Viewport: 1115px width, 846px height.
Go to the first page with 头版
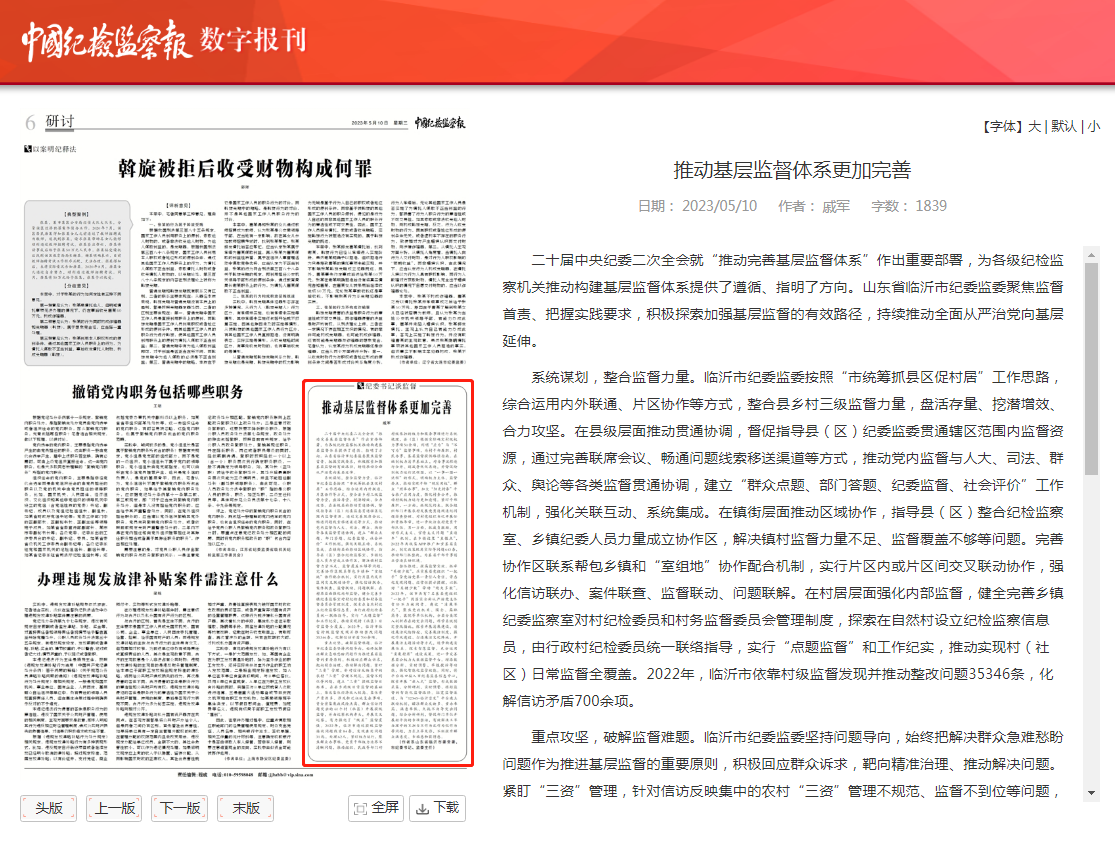(x=48, y=808)
